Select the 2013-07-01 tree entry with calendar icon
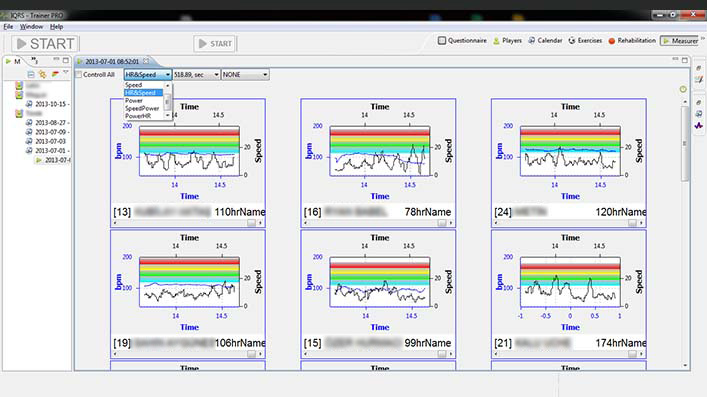The image size is (707, 397). 47,151
